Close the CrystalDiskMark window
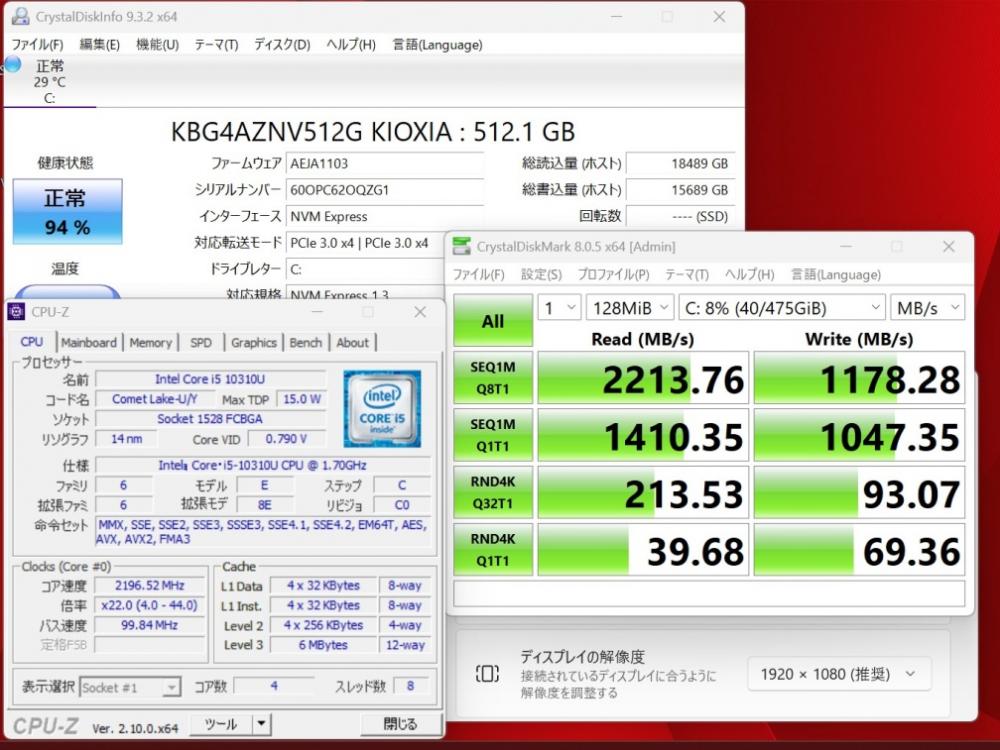Viewport: 1000px width, 750px height. (948, 246)
